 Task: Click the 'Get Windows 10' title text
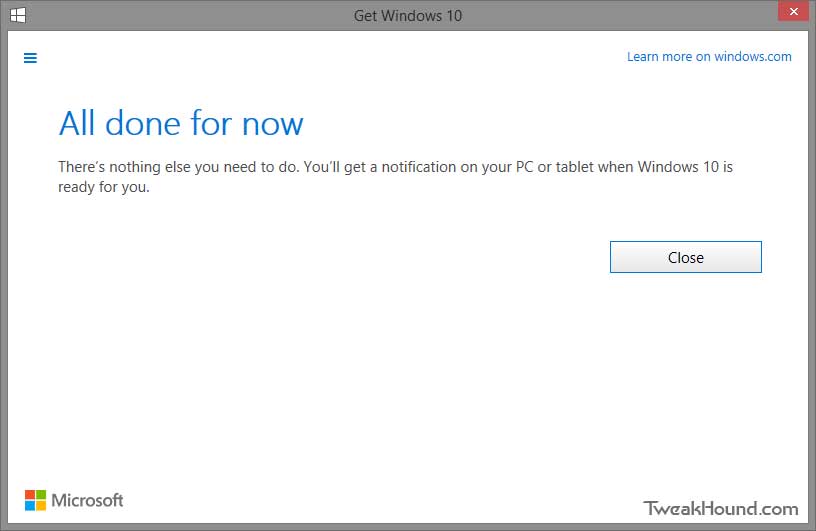pyautogui.click(x=407, y=16)
